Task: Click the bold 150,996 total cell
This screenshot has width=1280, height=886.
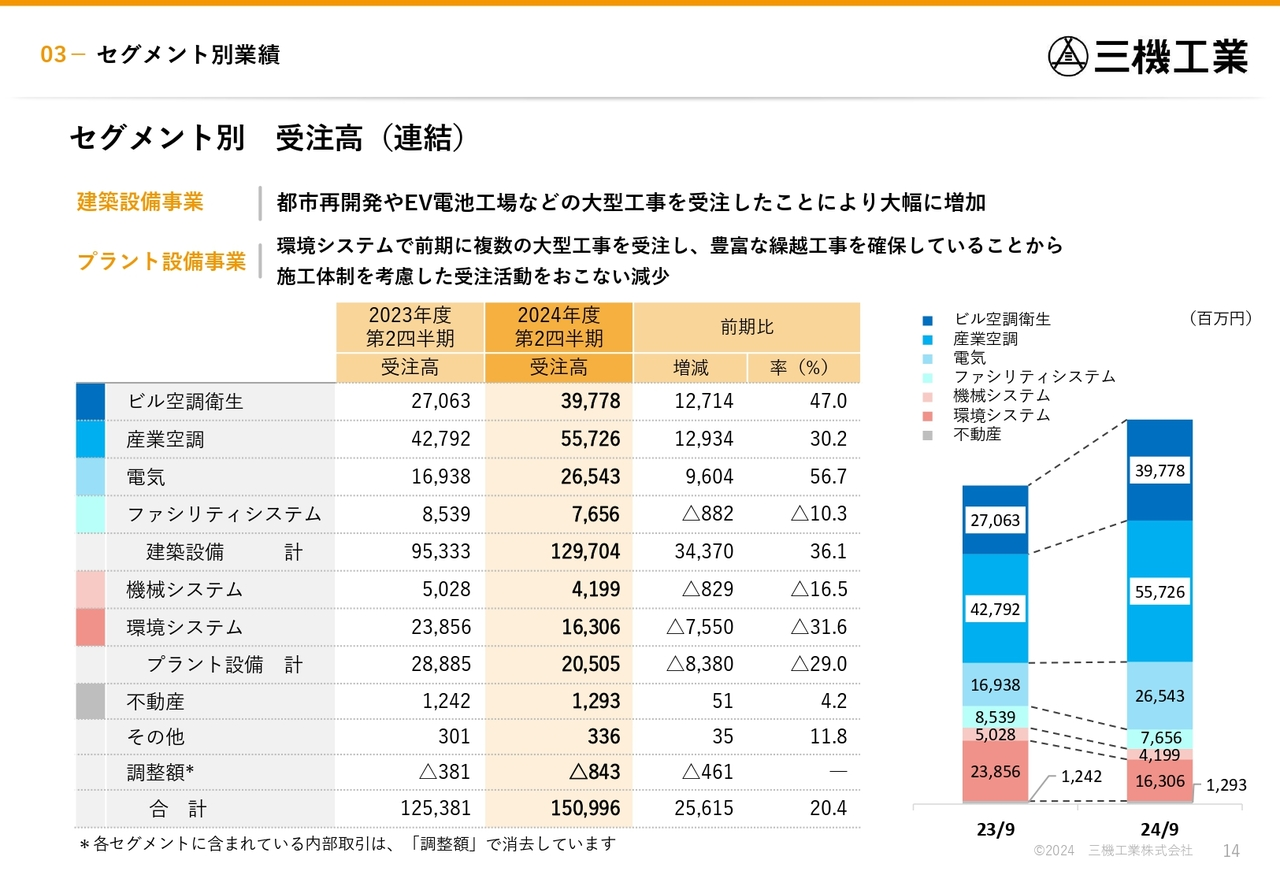Action: [x=585, y=809]
